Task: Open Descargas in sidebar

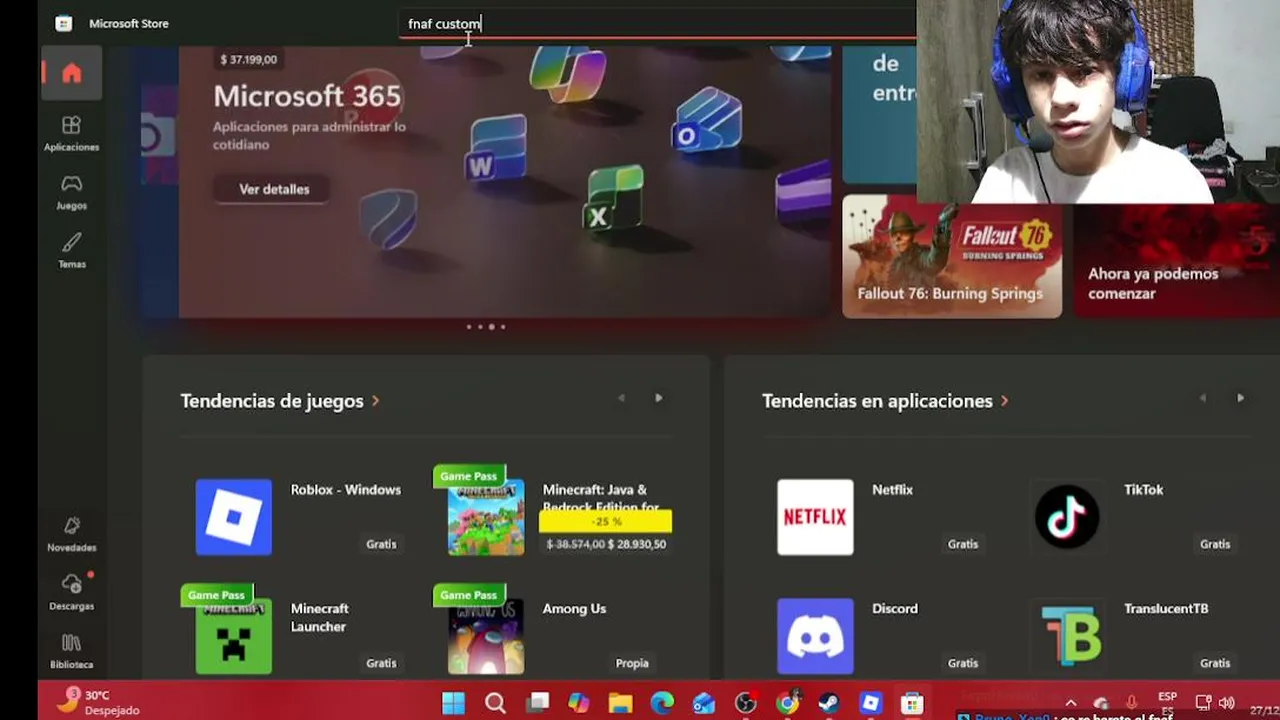Action: tap(71, 592)
